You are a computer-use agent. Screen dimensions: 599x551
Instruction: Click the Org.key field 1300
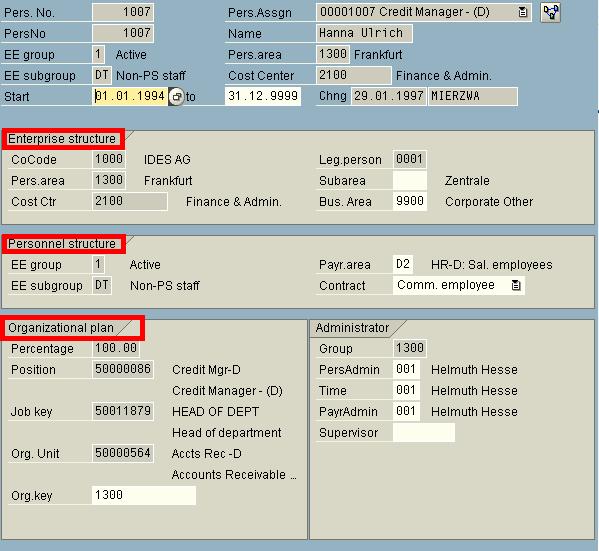click(x=144, y=495)
